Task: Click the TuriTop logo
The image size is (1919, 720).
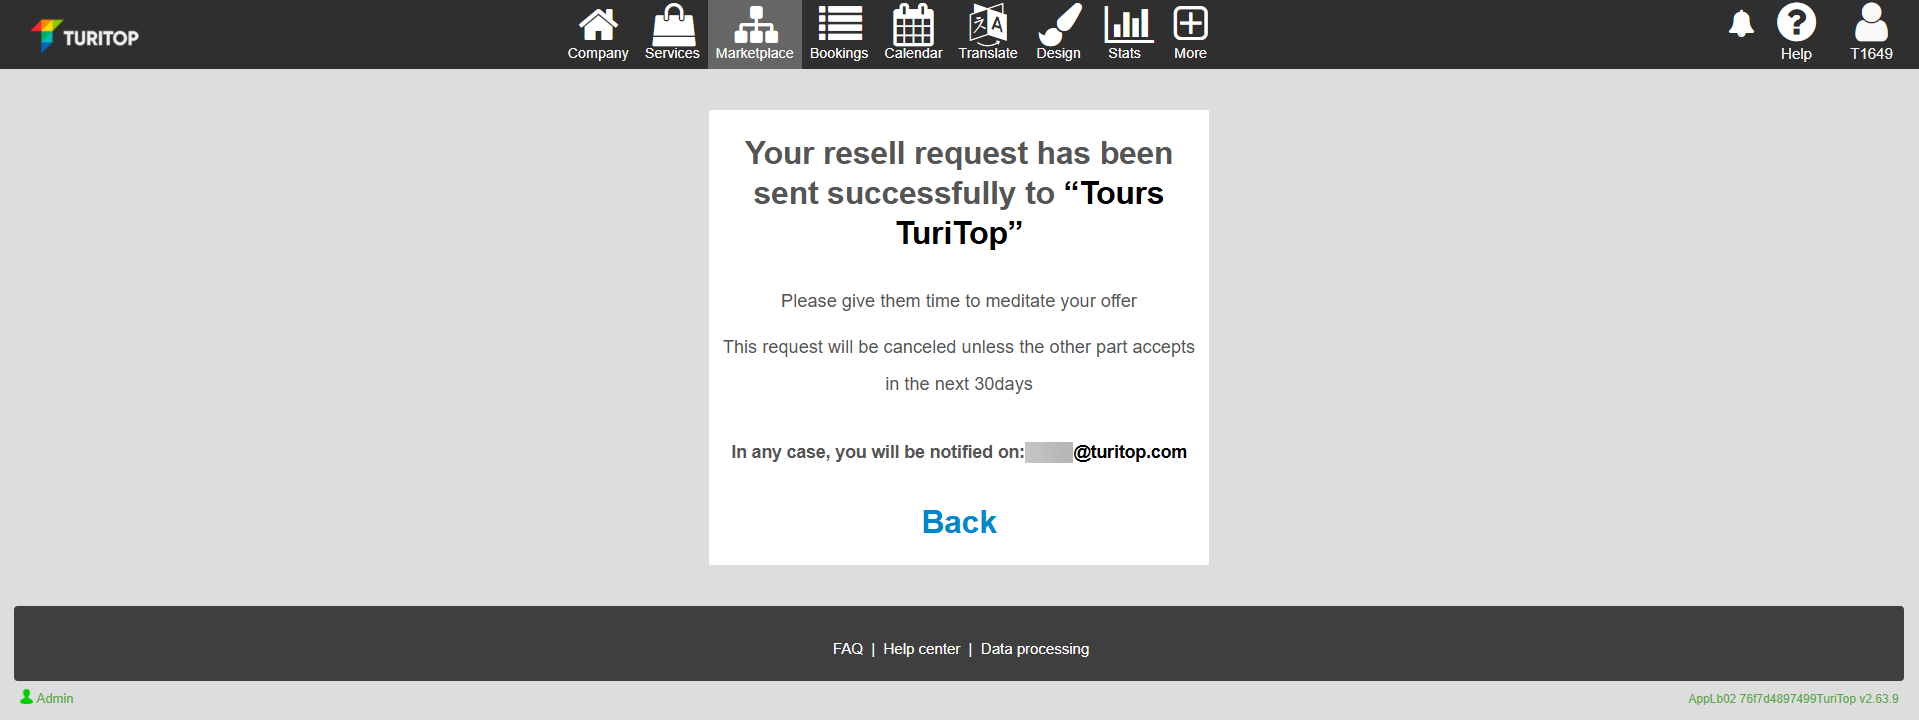Action: click(85, 36)
